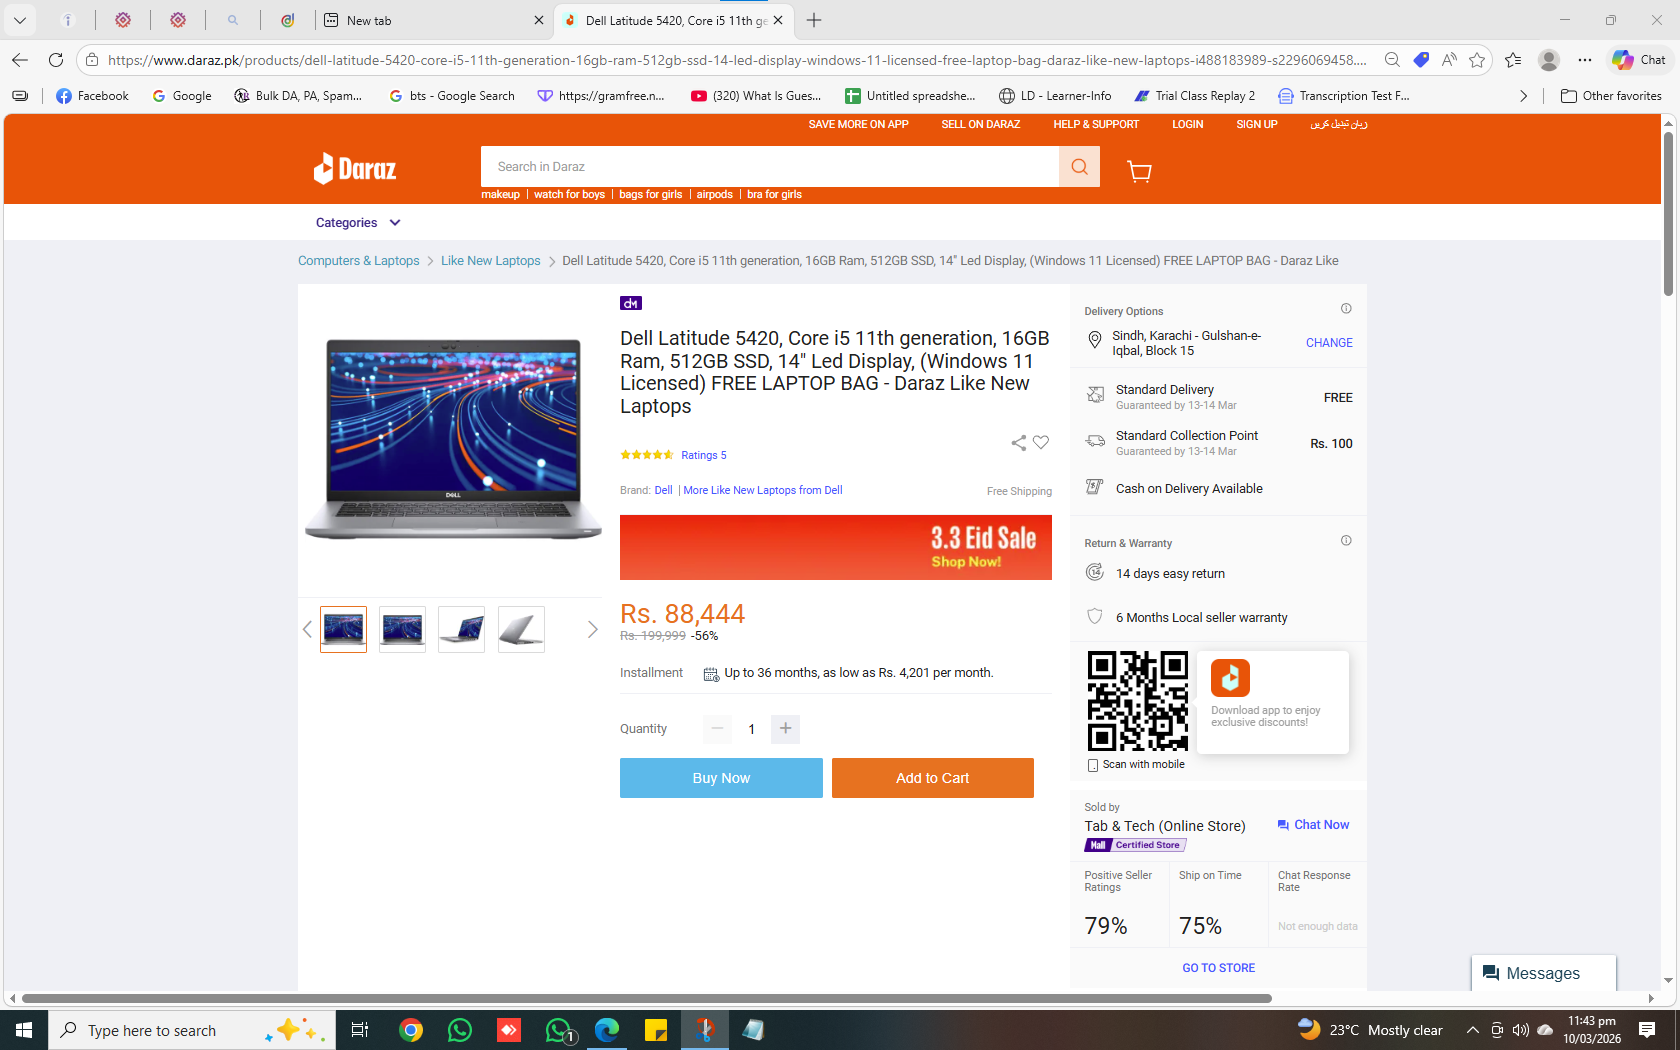Decrease quantity with minus button
Screen dimensions: 1680x1050
pyautogui.click(x=717, y=729)
